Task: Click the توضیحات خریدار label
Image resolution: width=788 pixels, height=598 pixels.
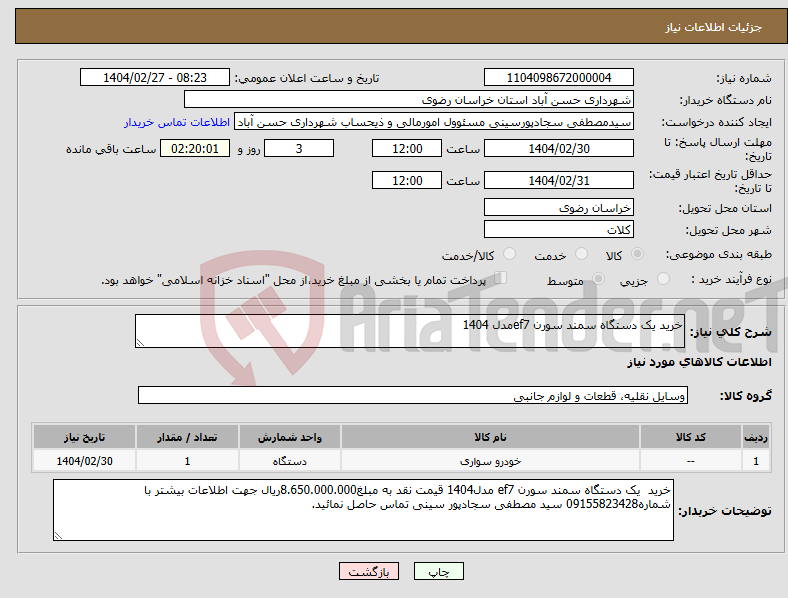Action: pyautogui.click(x=725, y=511)
